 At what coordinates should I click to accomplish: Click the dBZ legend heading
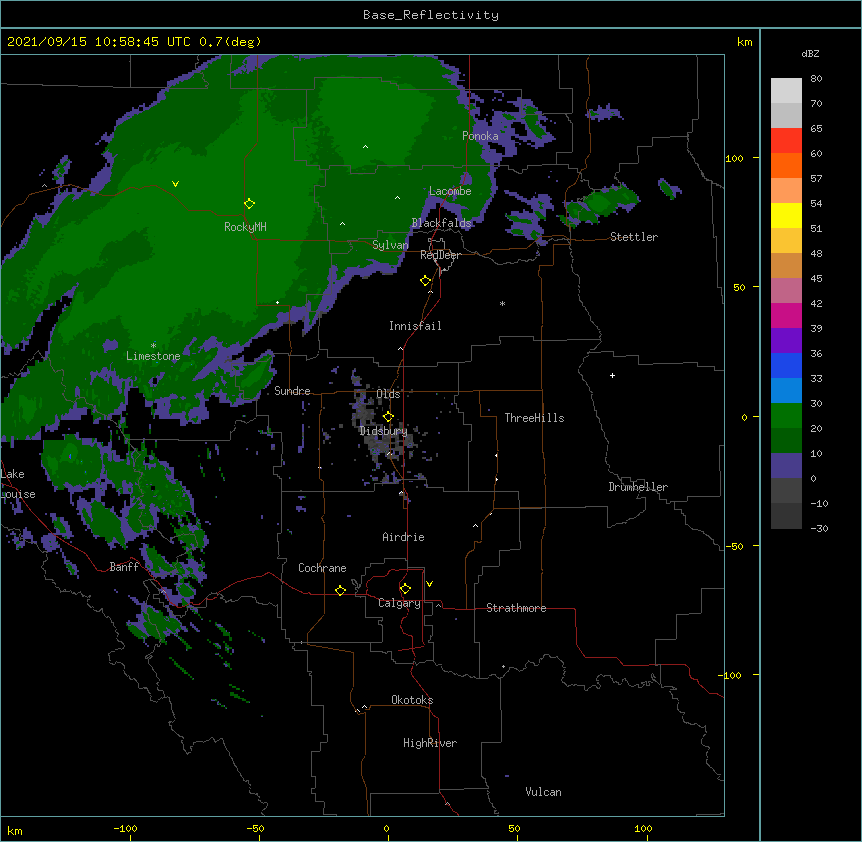tap(810, 53)
